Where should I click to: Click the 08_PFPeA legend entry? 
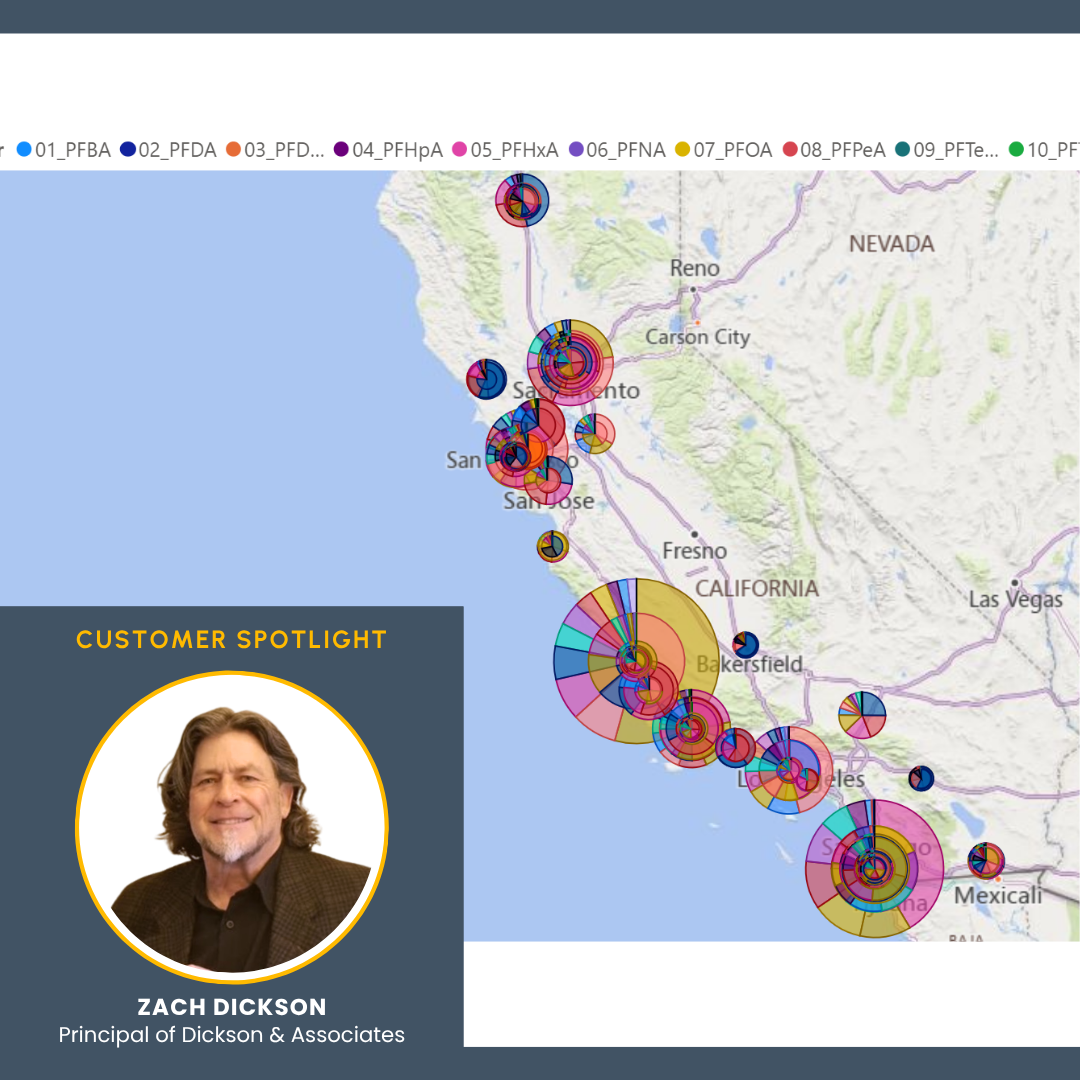[x=834, y=149]
